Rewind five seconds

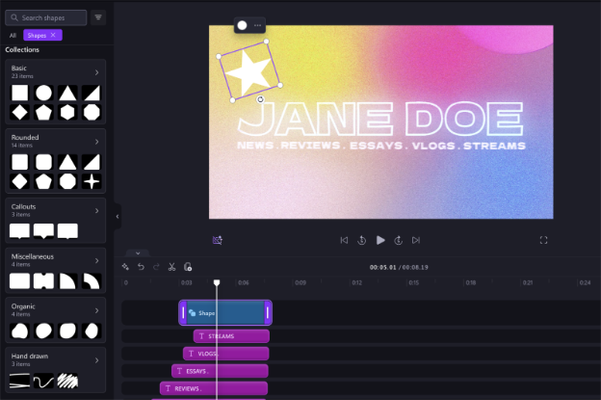click(361, 240)
